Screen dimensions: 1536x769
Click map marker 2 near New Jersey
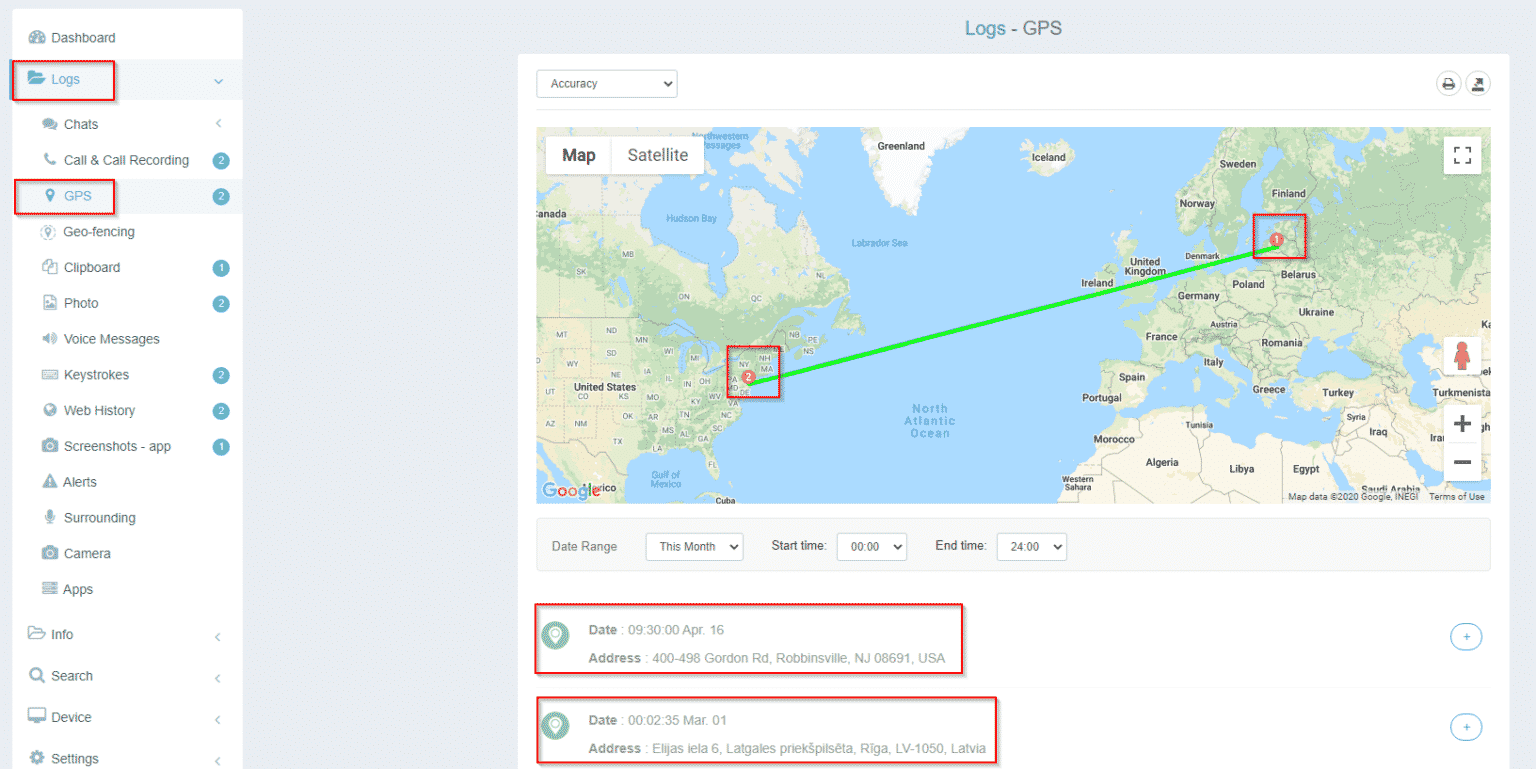[748, 377]
